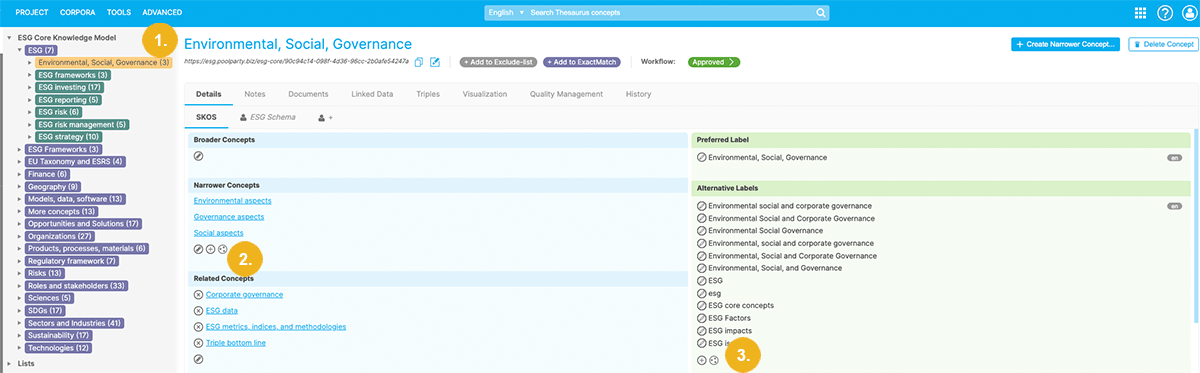Click the search magnifier icon
Viewport: 1200px width, 373px height.
(x=821, y=12)
